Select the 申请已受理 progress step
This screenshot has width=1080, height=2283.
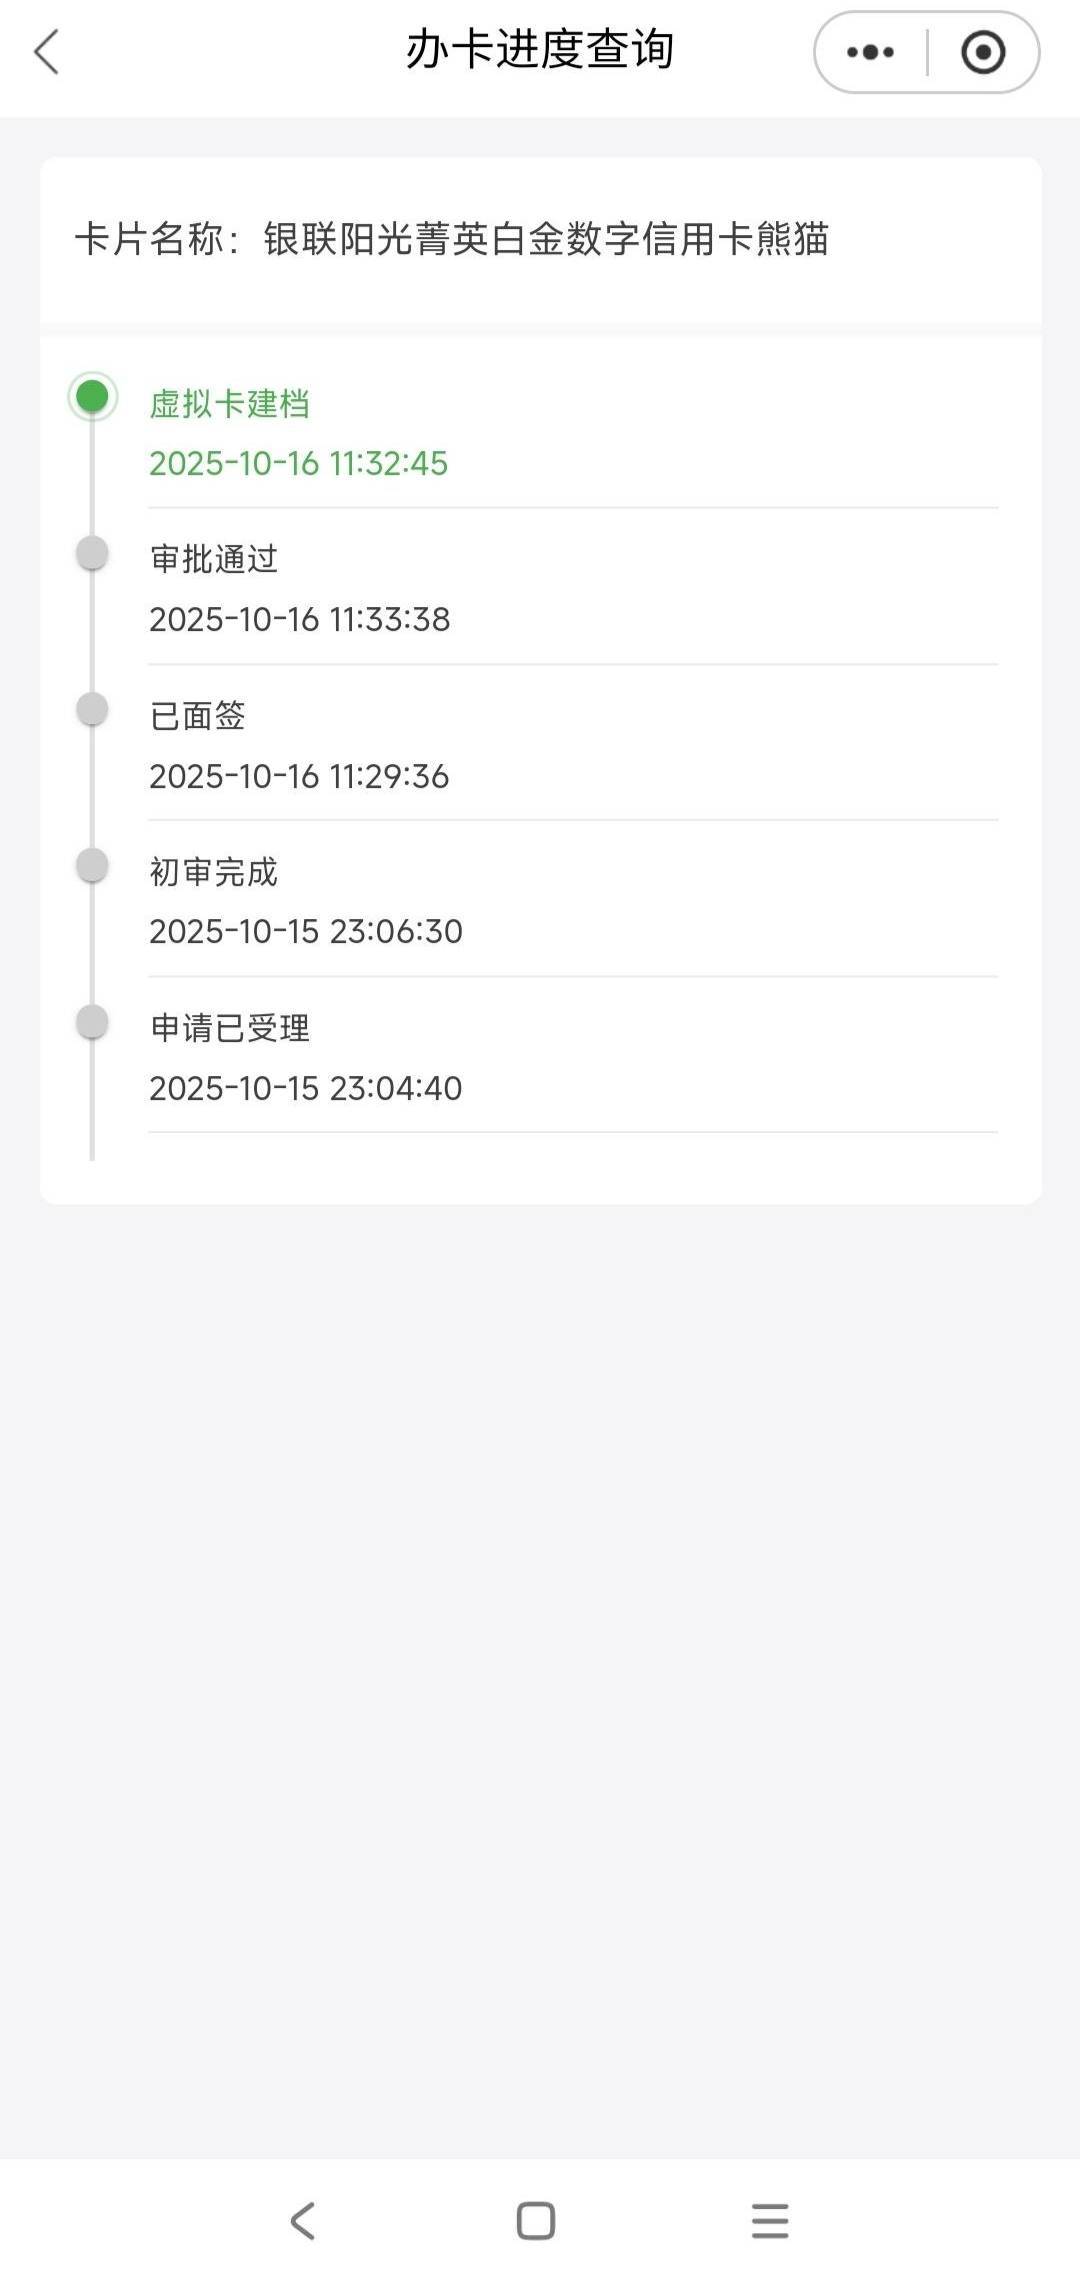point(230,1028)
